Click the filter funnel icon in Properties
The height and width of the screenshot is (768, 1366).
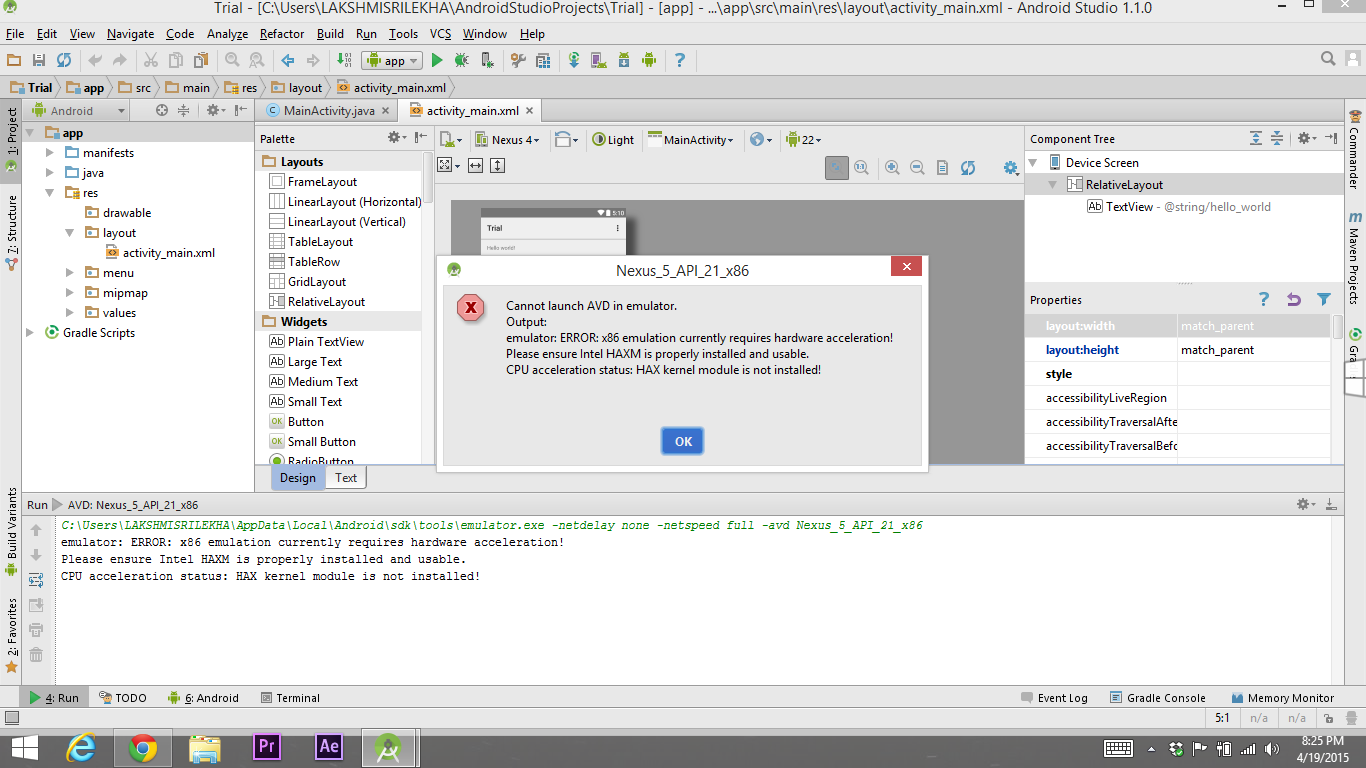(1324, 299)
